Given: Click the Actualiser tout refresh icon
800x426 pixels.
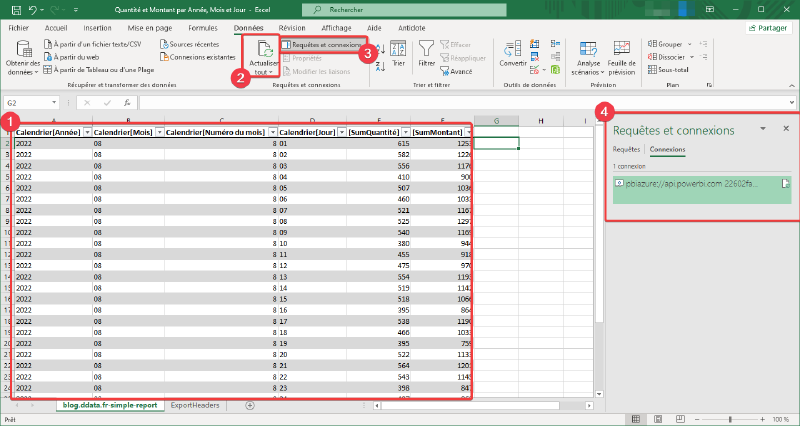Looking at the screenshot, I should coord(264,49).
